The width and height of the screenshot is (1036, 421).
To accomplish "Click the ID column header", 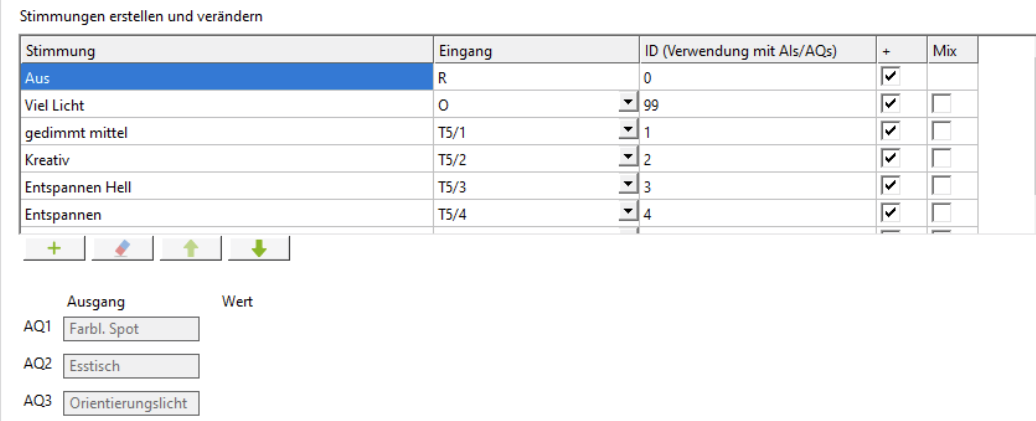I will click(756, 50).
